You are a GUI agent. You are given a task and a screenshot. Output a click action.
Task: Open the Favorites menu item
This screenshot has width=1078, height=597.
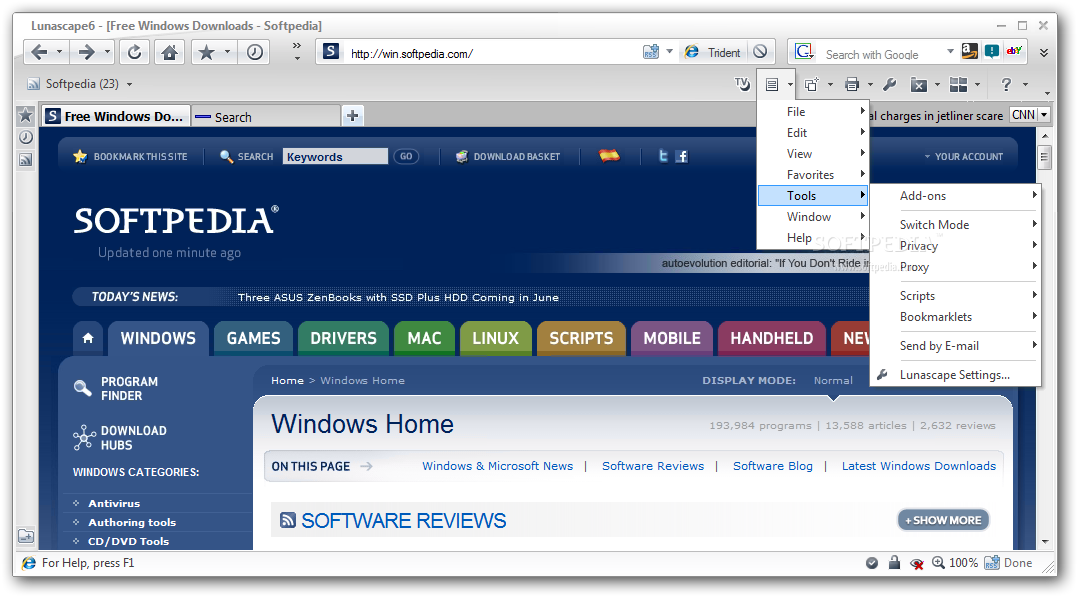(812, 175)
